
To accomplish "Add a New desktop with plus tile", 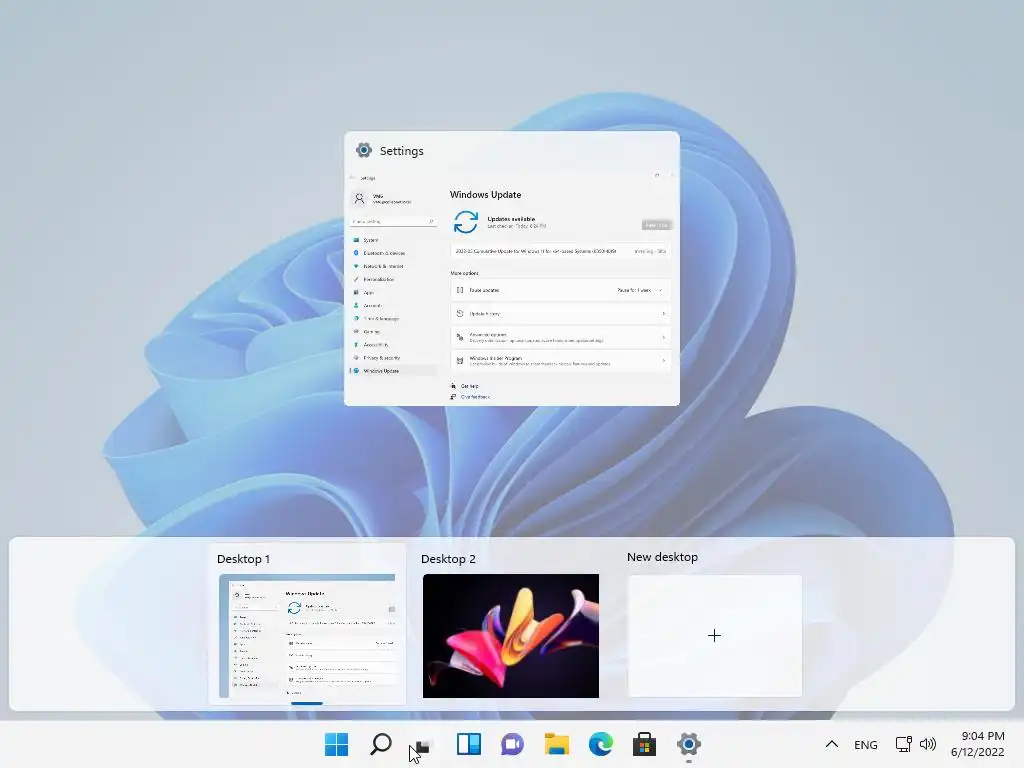I will click(x=714, y=636).
